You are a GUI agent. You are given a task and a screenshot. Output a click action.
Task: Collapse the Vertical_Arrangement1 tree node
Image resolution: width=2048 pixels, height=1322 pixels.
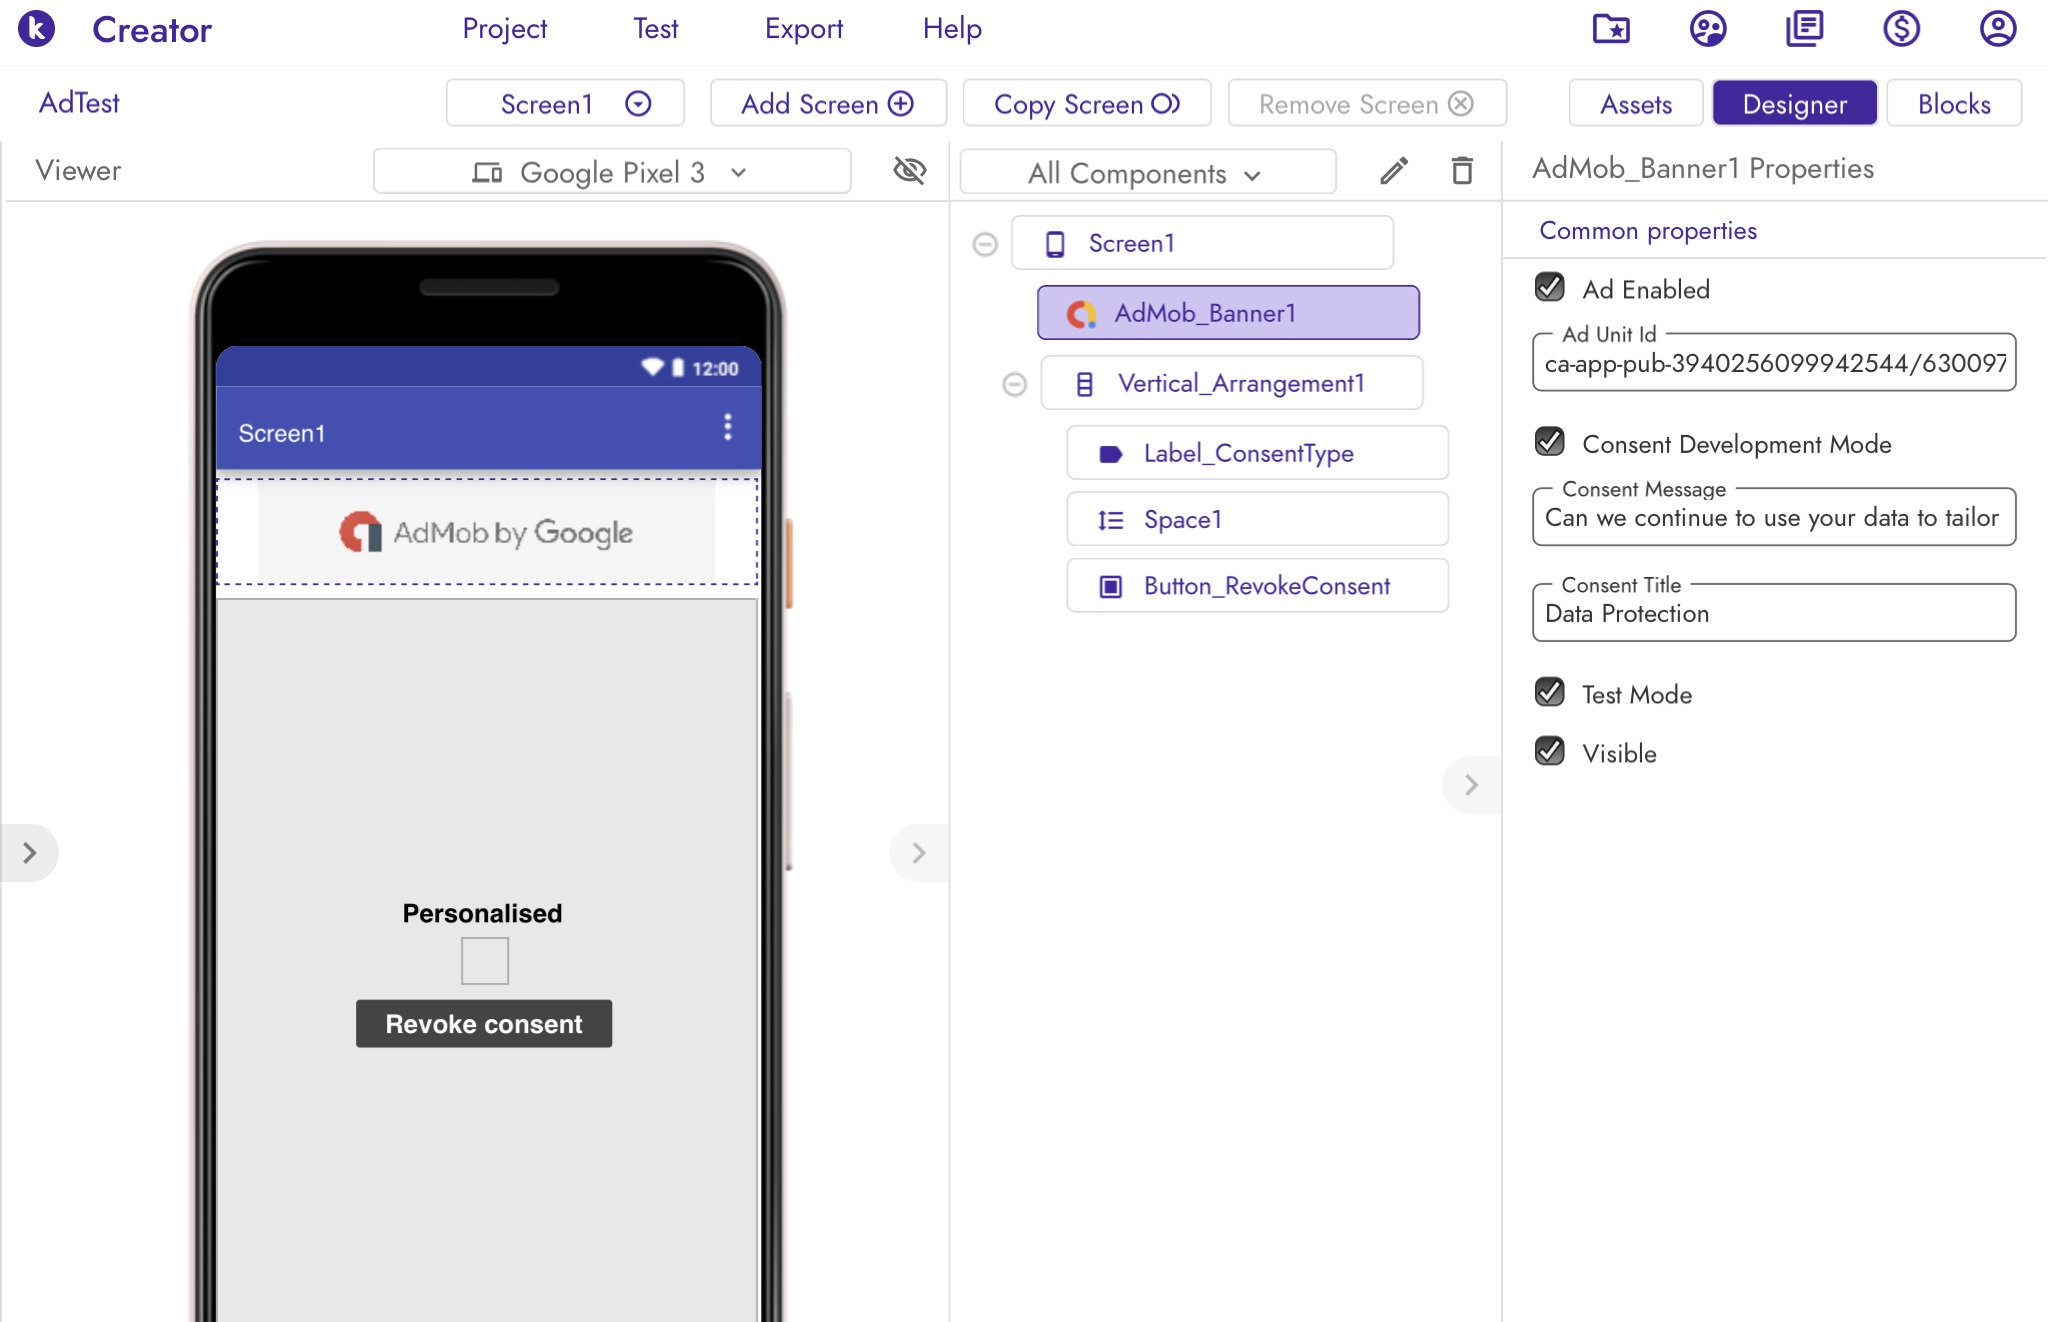(1014, 384)
